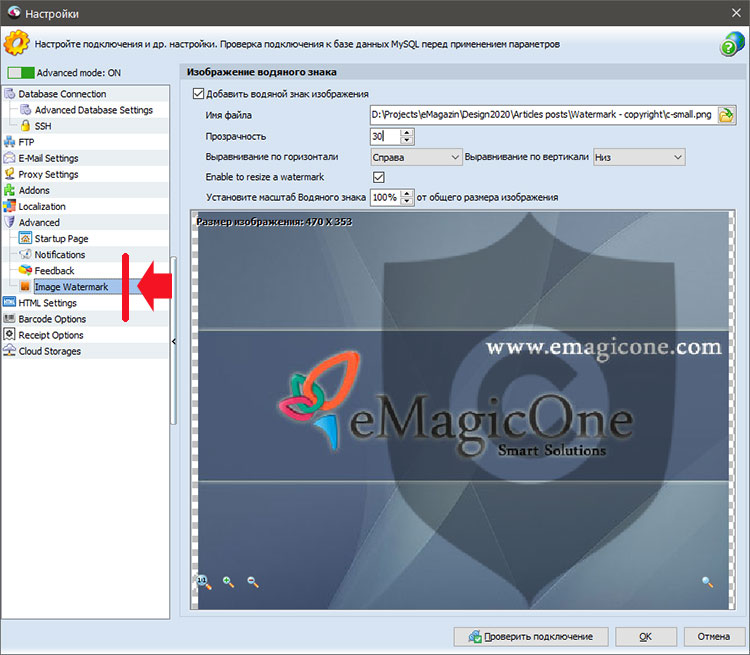Uncheck Добавить водяной знак изображения
750x655 pixels.
click(x=198, y=93)
